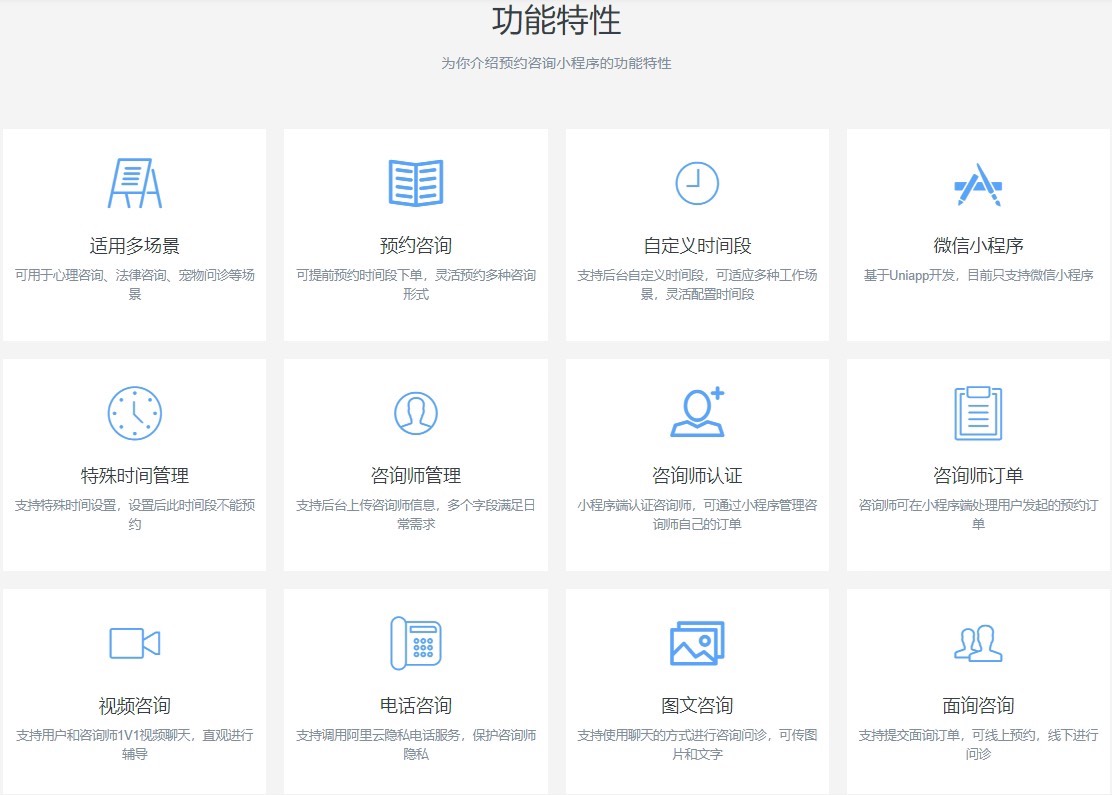
Task: Select the 自定义时间段 heading
Action: coord(697,245)
